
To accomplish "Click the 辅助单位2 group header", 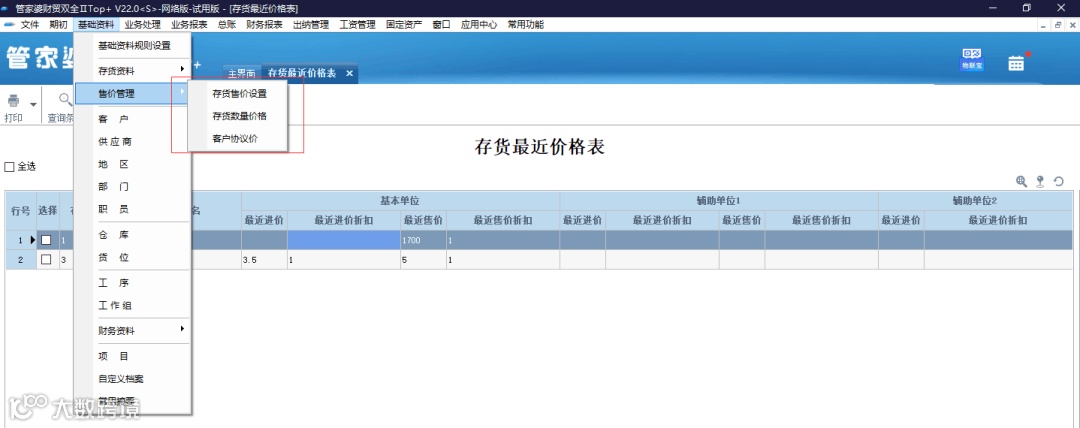I will (975, 201).
